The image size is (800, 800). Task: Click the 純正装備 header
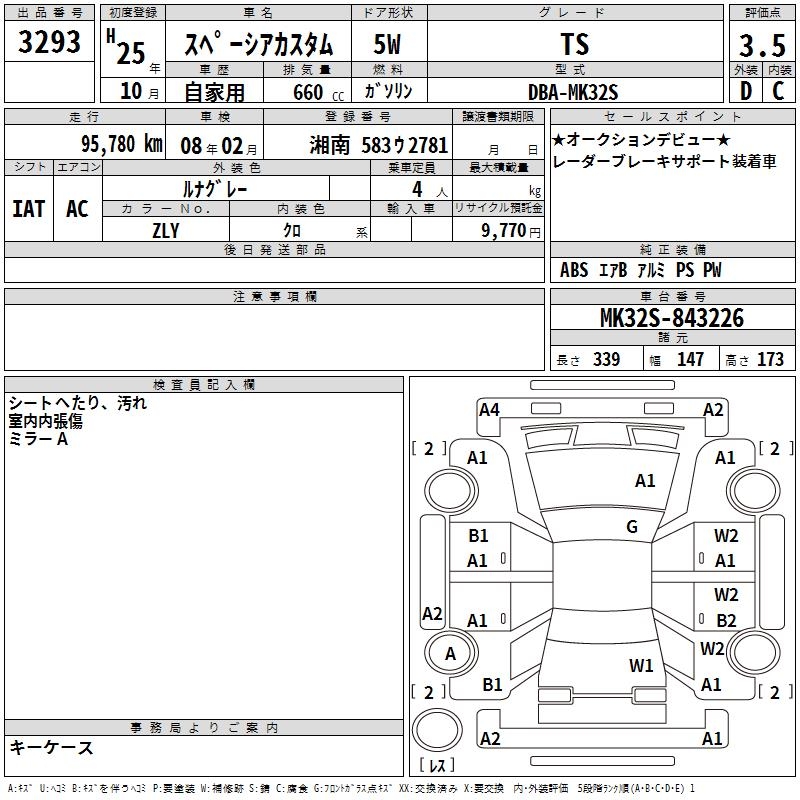(672, 249)
